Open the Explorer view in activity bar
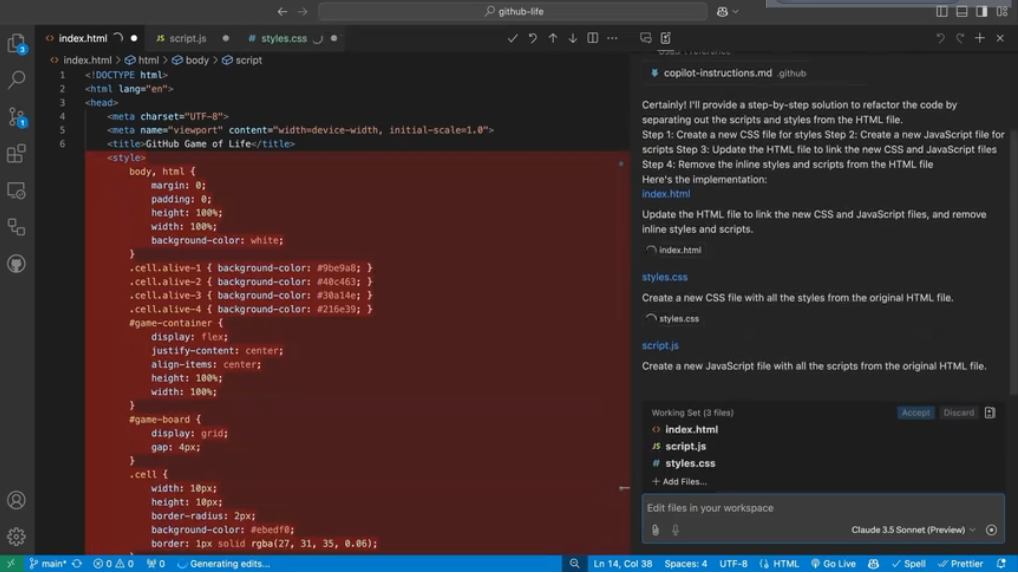1018x573 pixels. [x=16, y=44]
